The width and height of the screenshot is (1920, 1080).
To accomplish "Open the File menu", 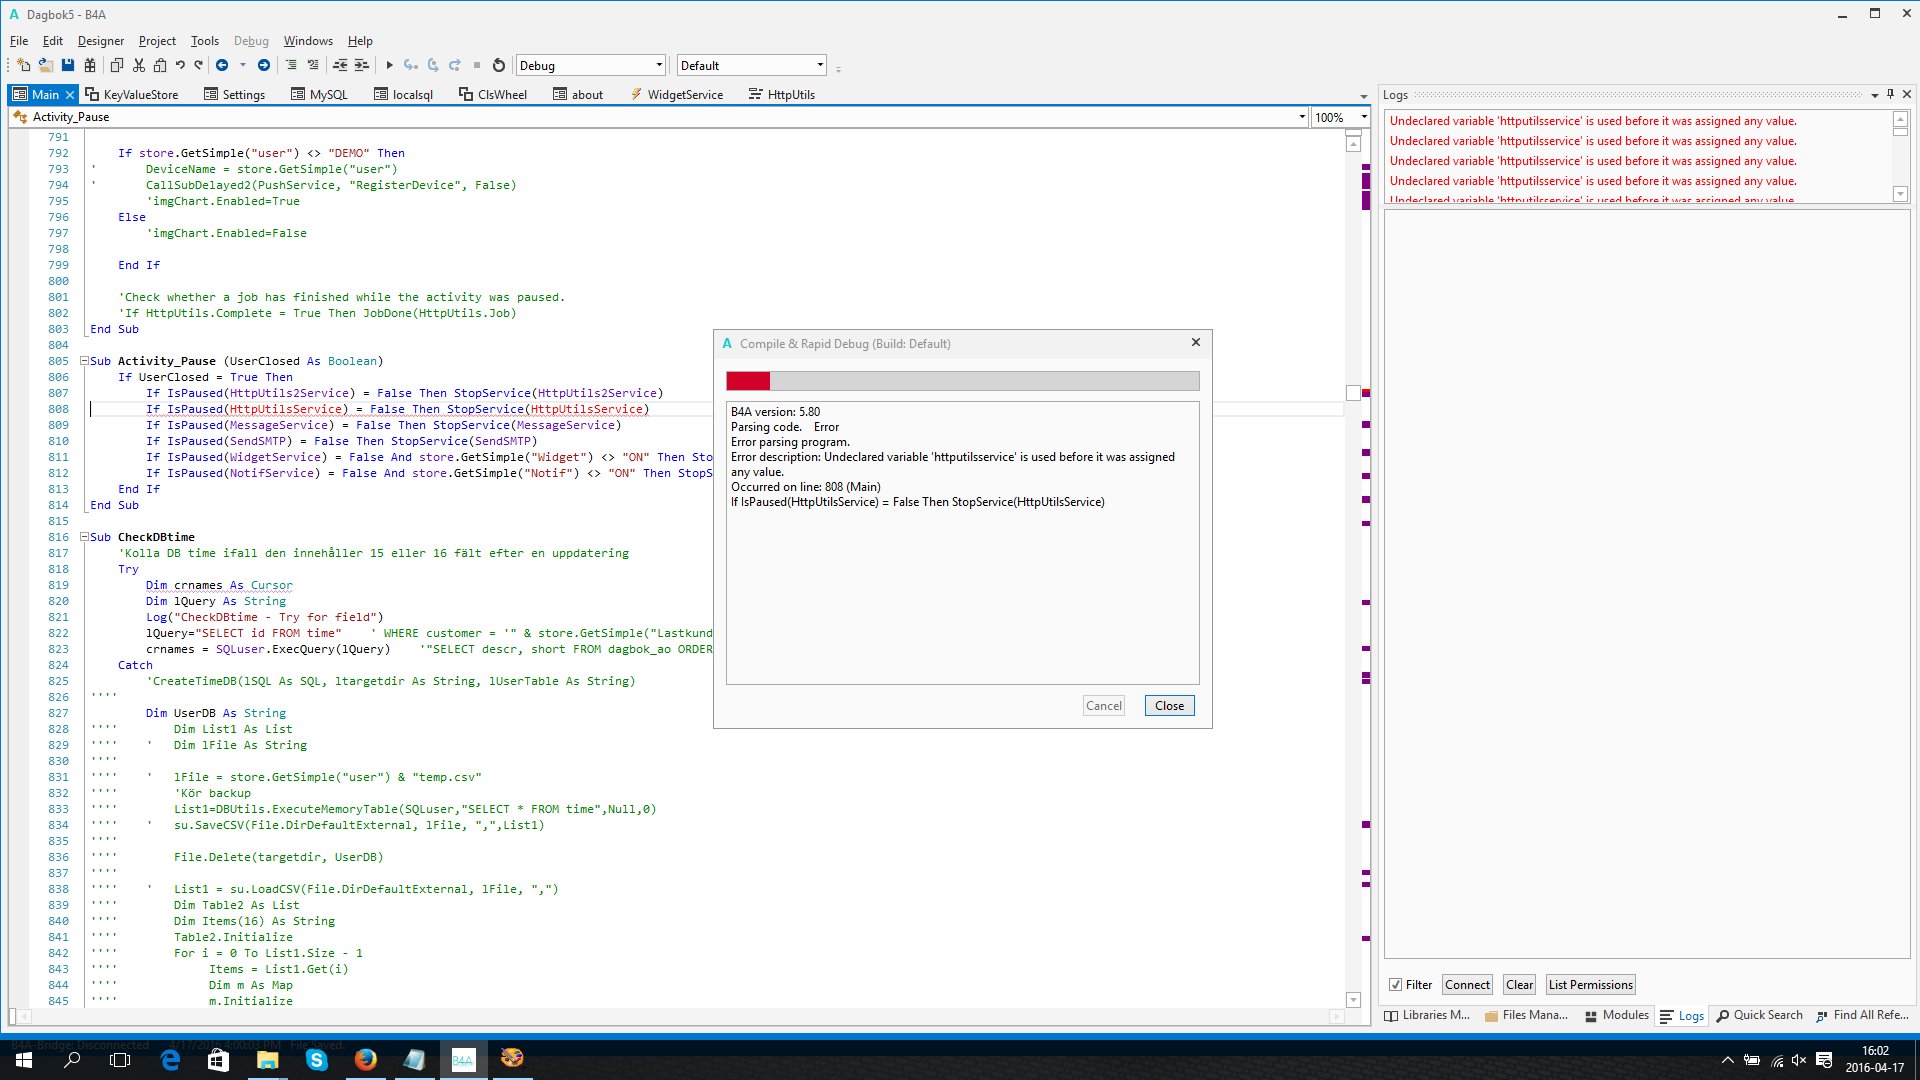I will point(19,41).
